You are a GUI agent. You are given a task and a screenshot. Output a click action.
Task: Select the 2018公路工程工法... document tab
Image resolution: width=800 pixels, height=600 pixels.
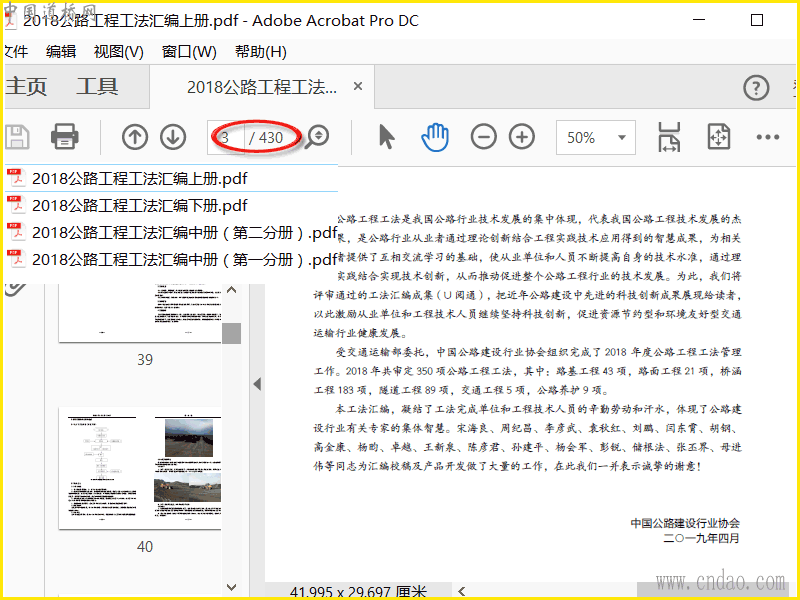click(x=262, y=87)
